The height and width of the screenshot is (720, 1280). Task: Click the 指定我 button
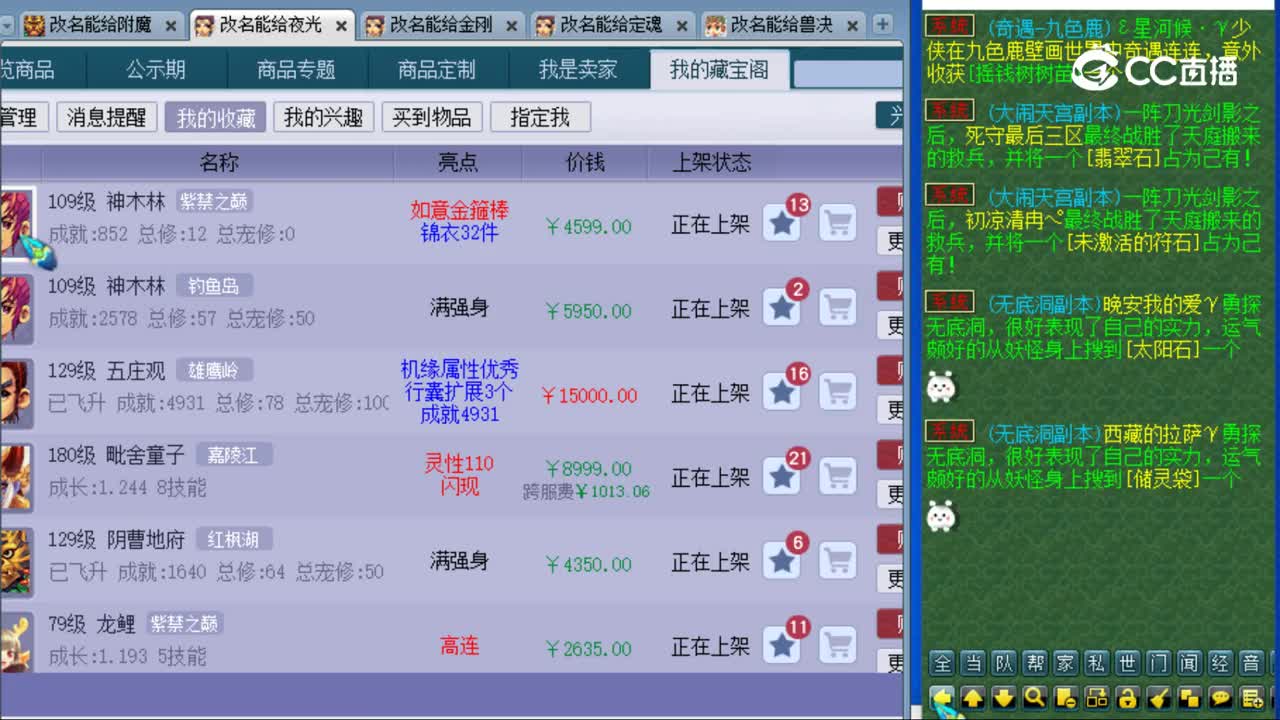point(540,117)
